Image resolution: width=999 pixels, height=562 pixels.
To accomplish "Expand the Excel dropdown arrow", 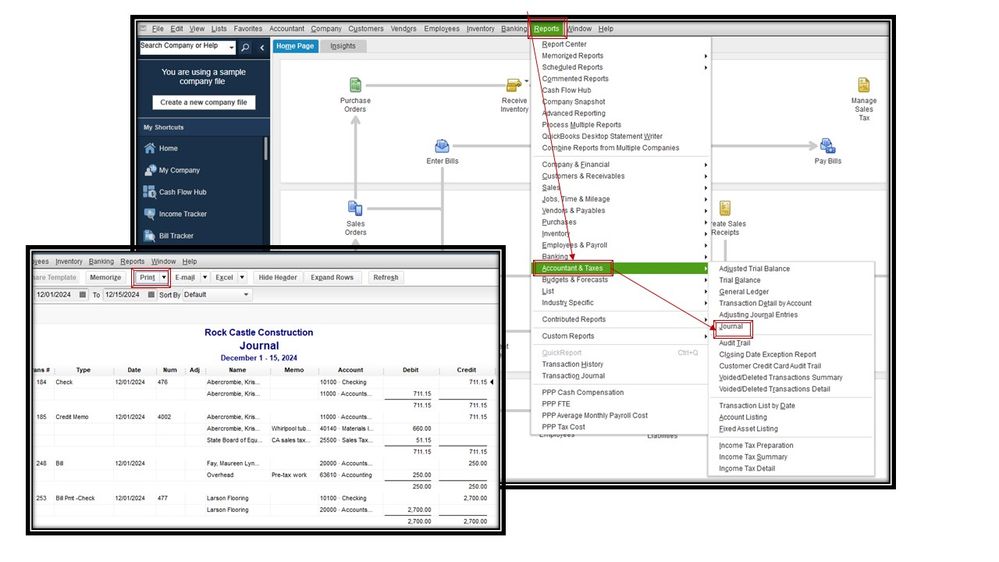I will tap(241, 277).
